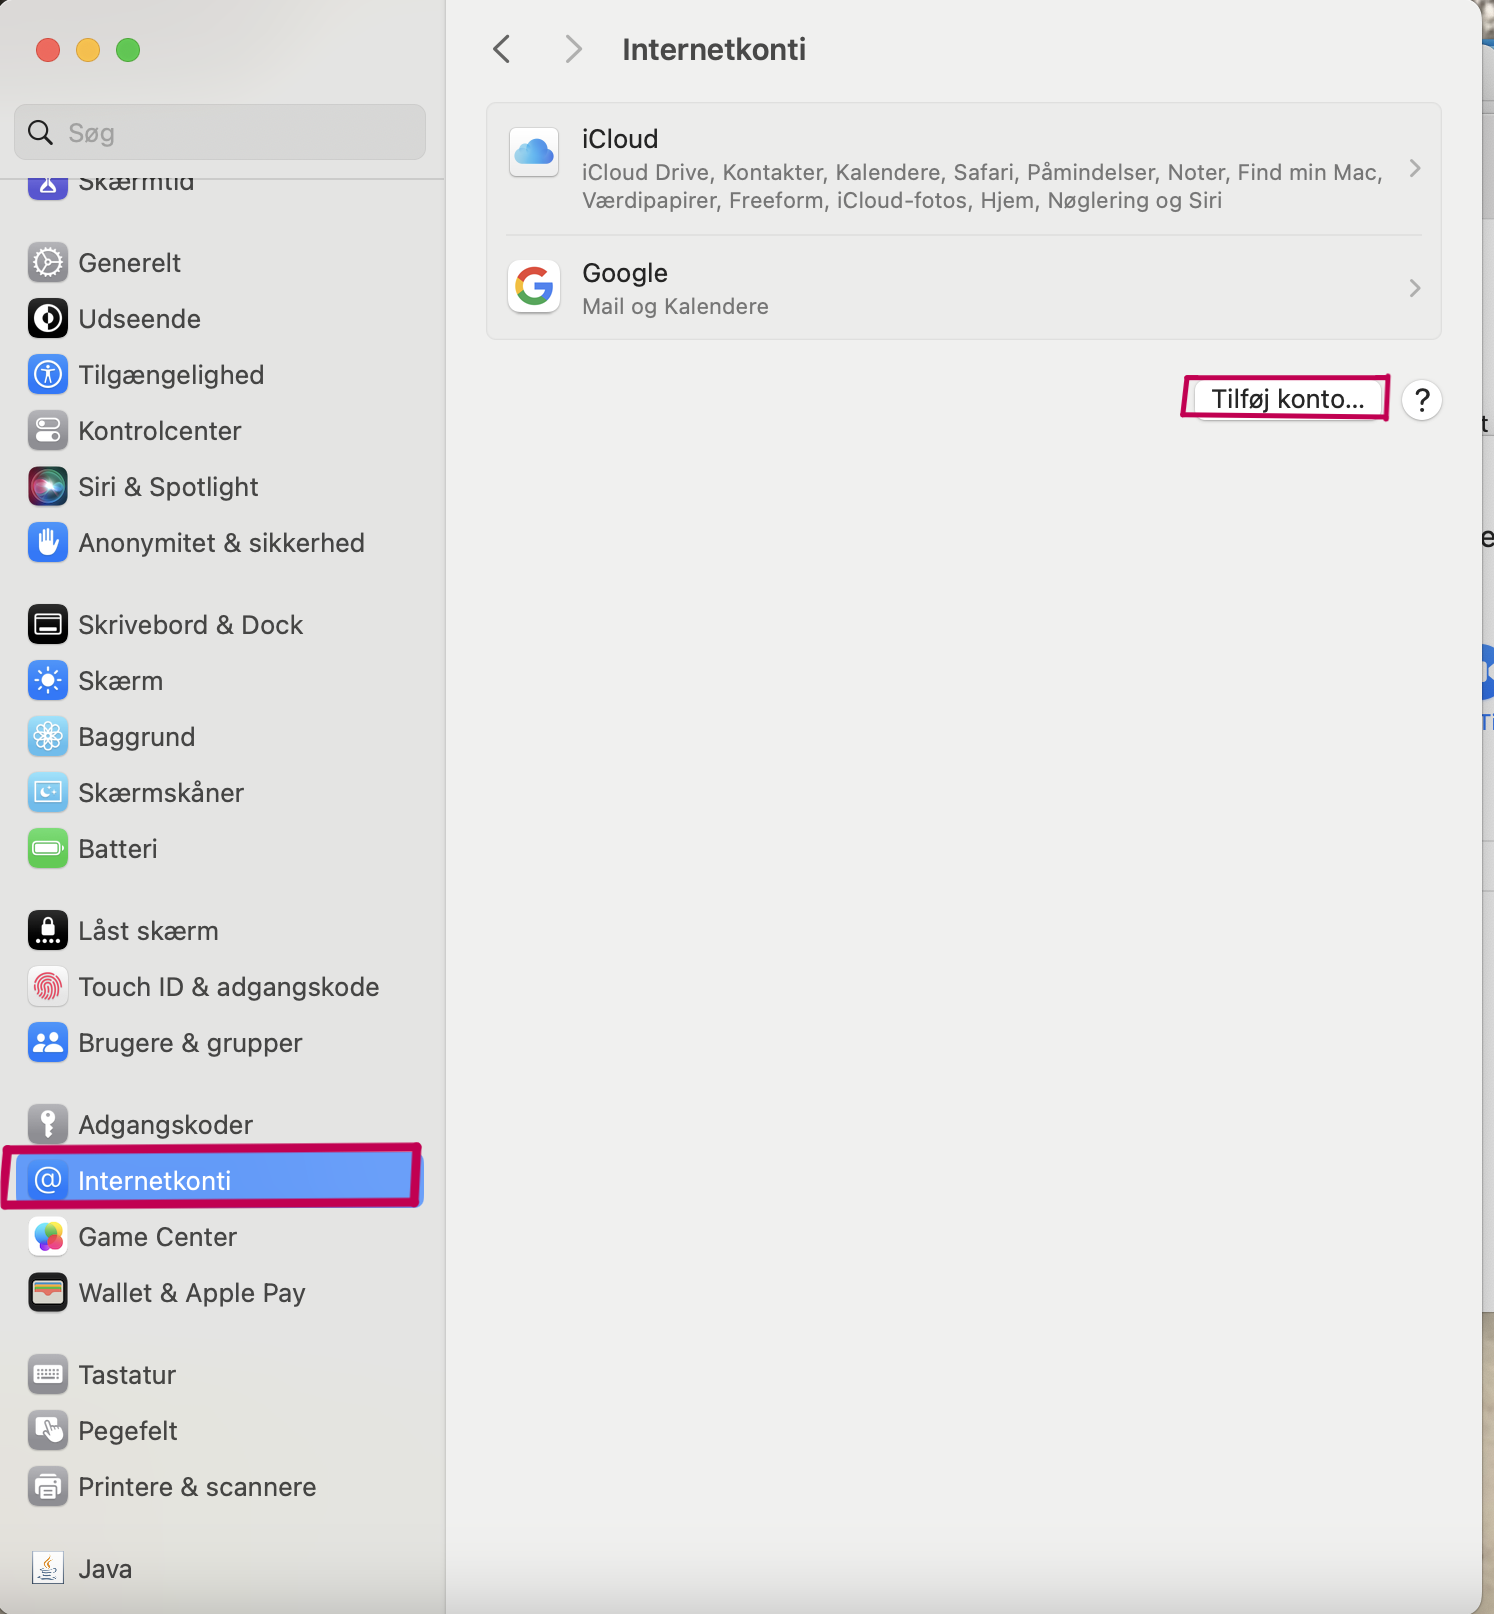The image size is (1494, 1614).
Task: Click the Kontrolcenter icon
Action: [x=48, y=430]
